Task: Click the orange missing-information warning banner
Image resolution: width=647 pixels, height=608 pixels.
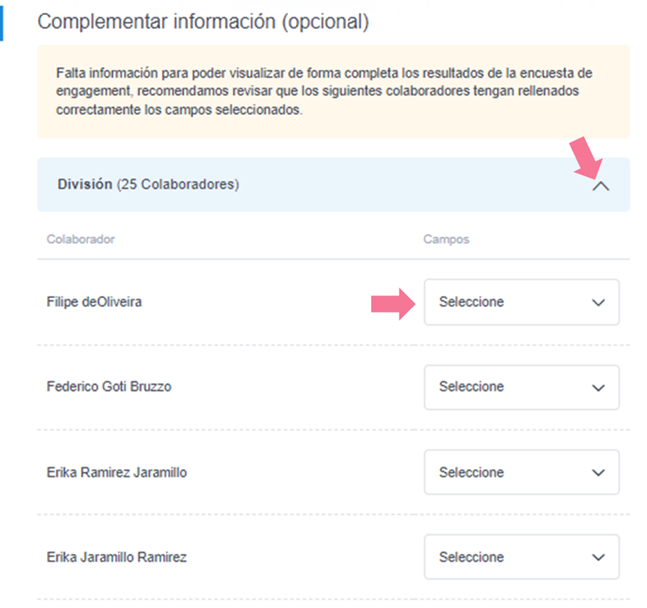Action: click(333, 91)
